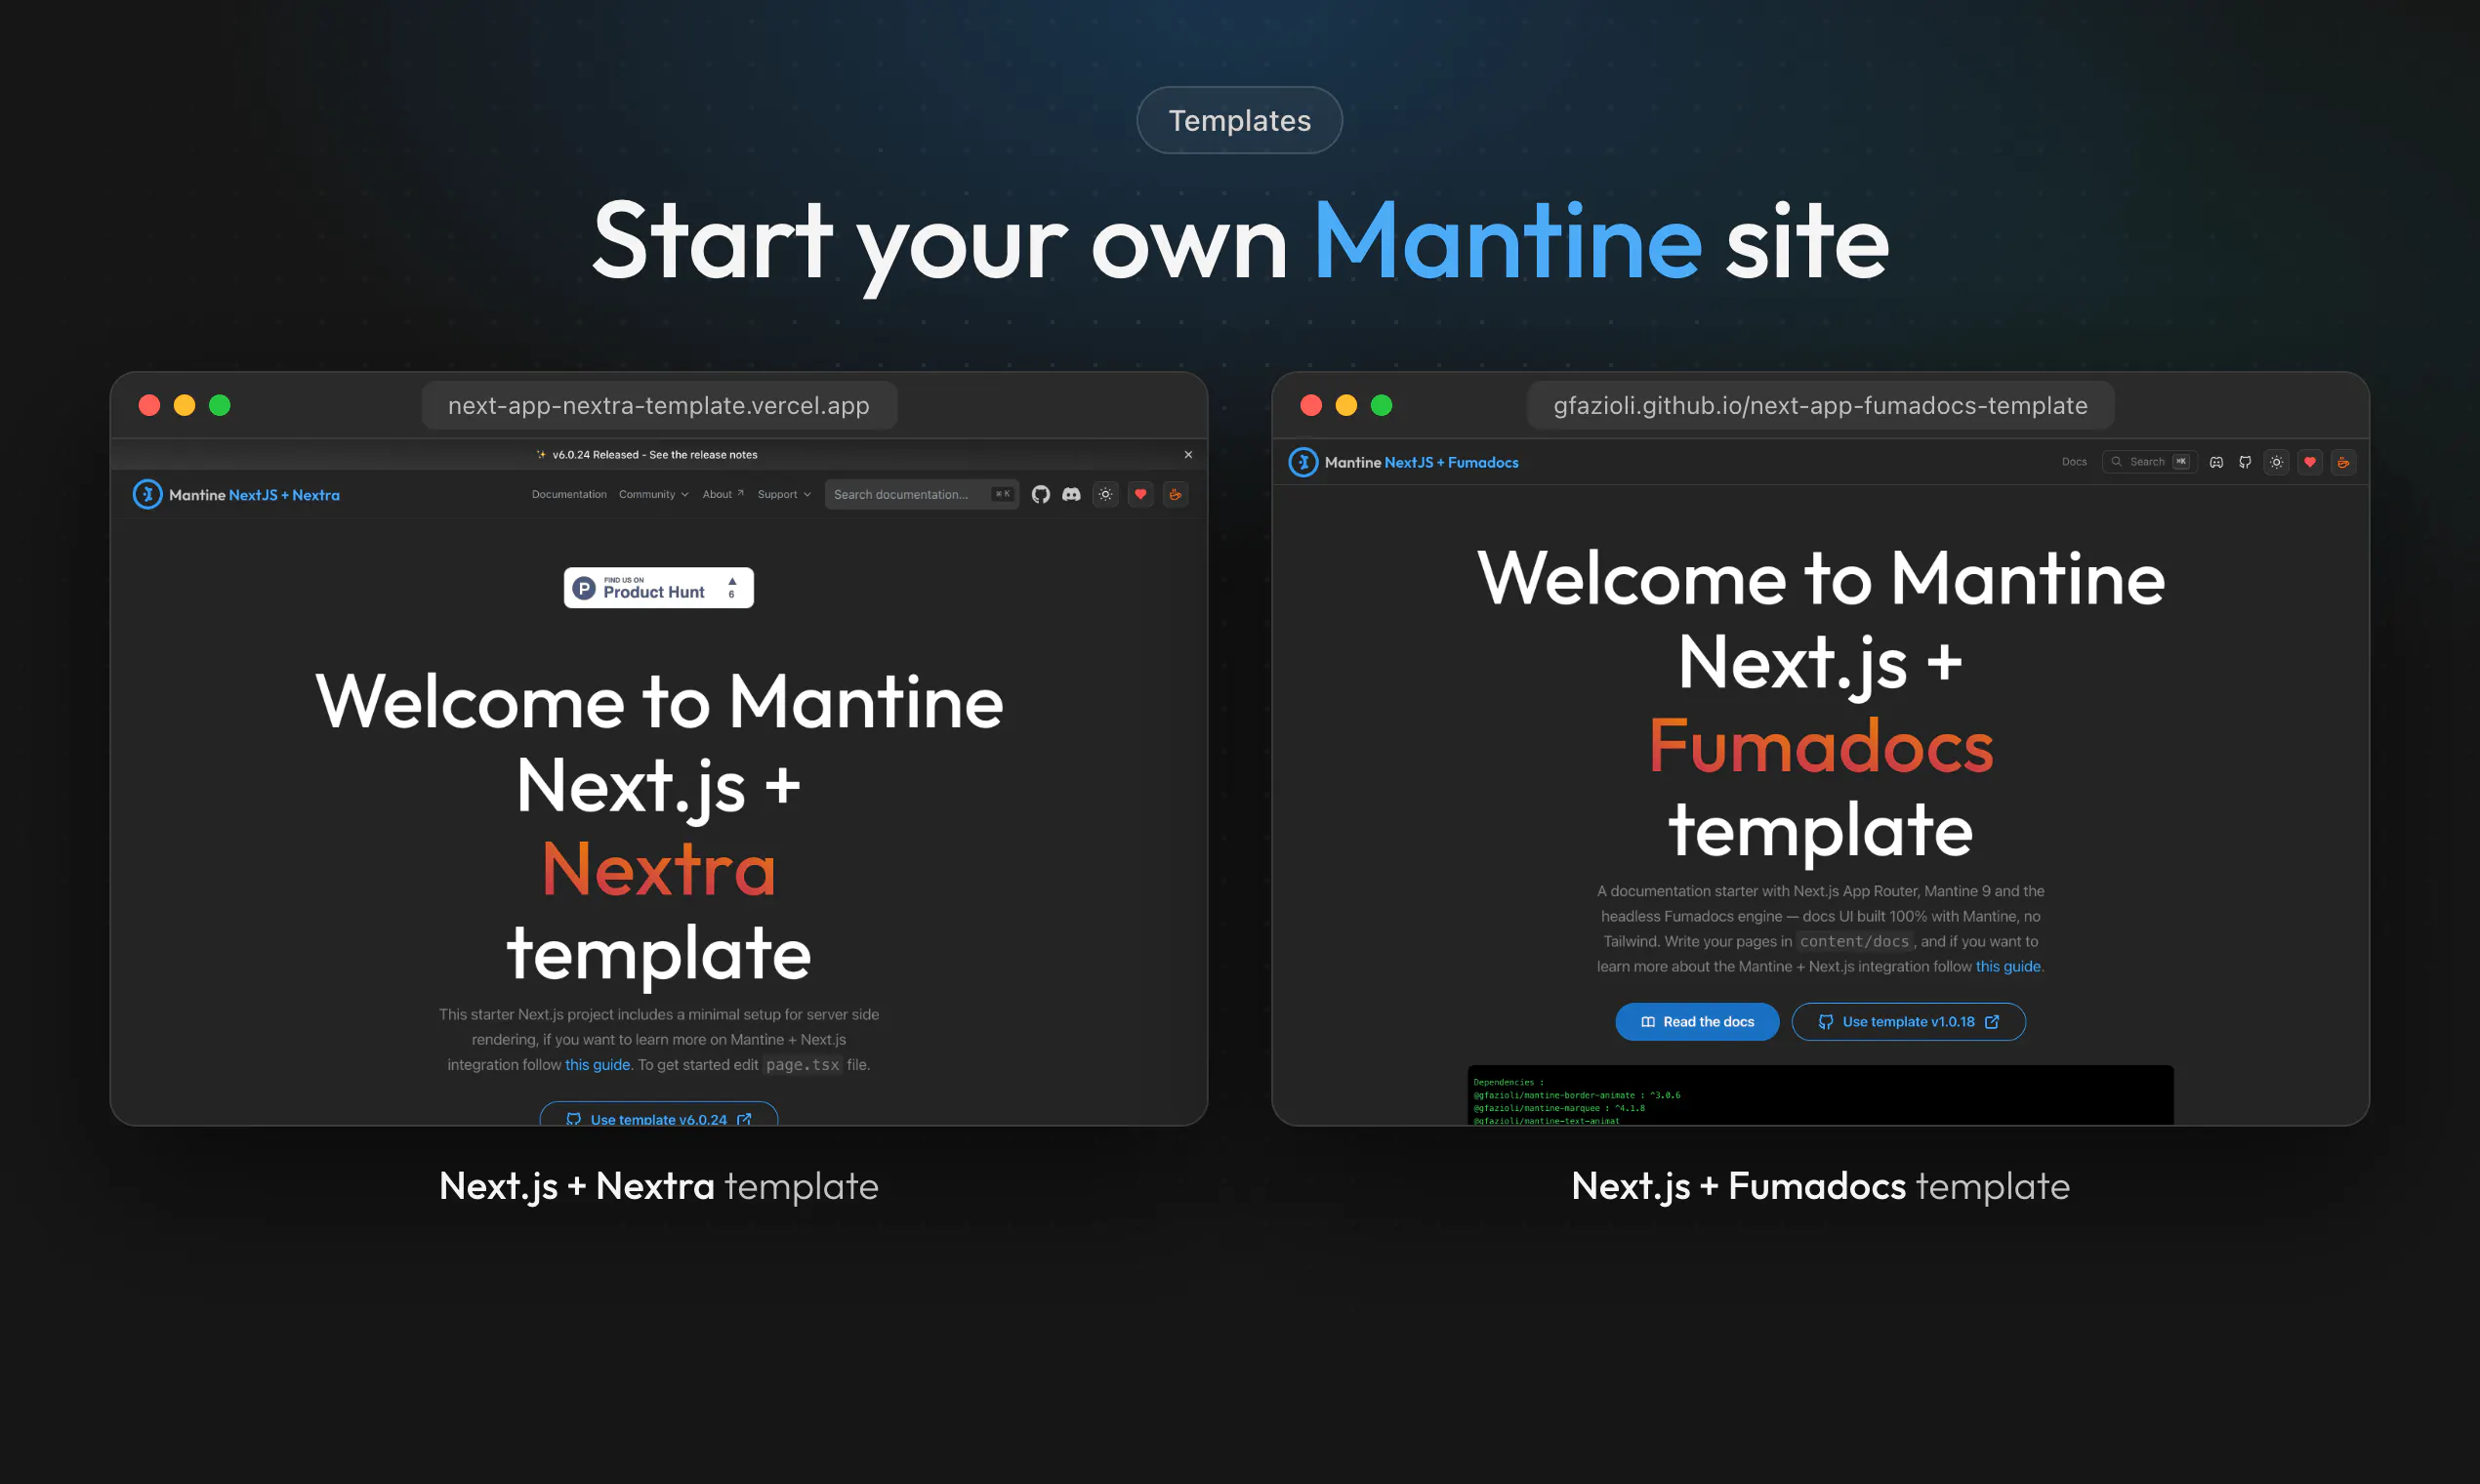Expand the Support dropdown menu
The width and height of the screenshot is (2480, 1484).
(x=784, y=494)
